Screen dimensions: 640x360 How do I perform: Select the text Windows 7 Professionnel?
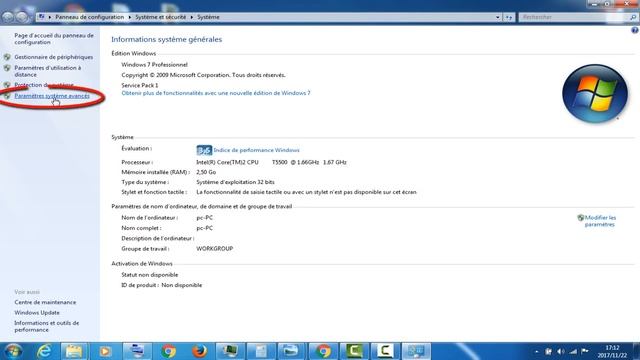(x=154, y=64)
